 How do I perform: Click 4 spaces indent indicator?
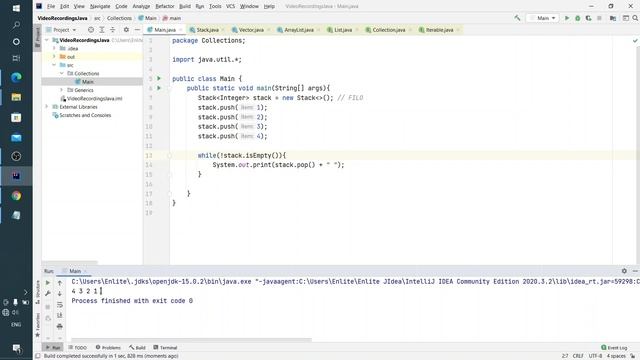coord(616,356)
